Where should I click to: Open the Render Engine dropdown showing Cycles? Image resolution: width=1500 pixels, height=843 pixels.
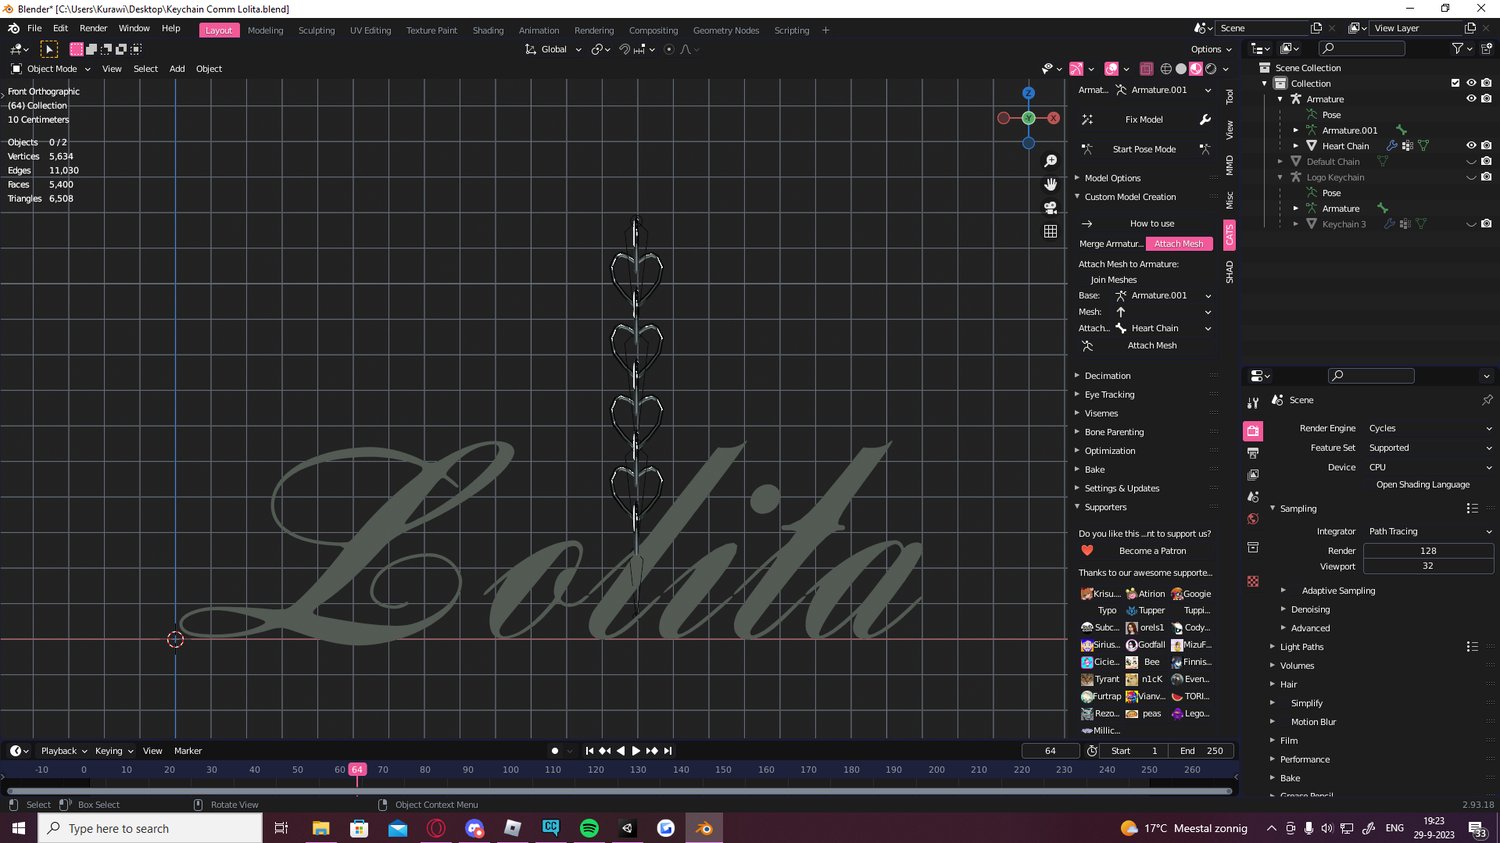click(1429, 428)
